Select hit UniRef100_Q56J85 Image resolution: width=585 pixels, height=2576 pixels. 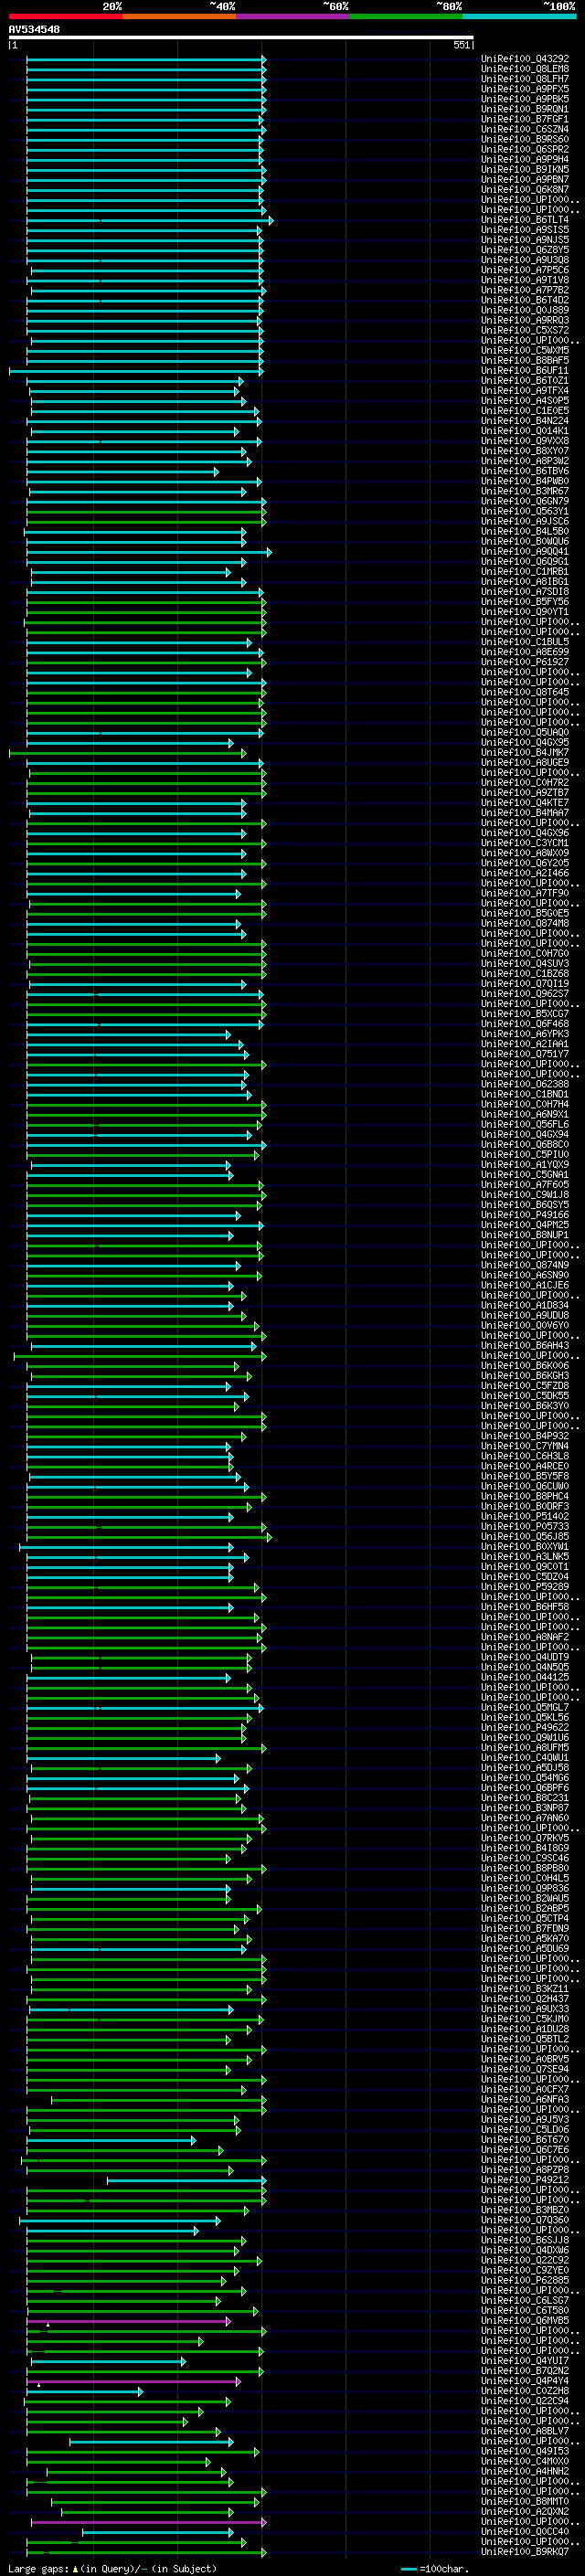coord(525,1536)
